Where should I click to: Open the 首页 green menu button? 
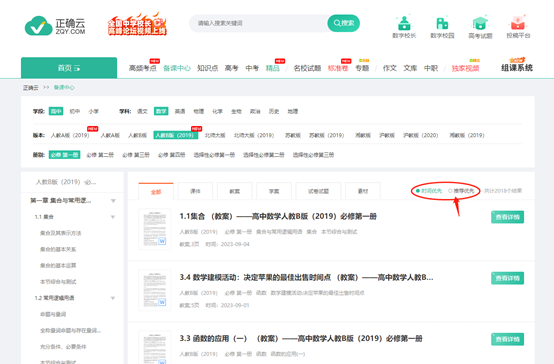point(69,68)
